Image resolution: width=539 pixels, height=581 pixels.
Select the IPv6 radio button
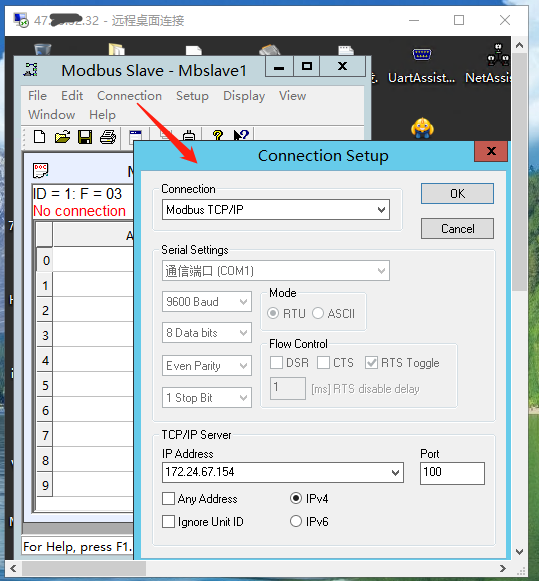296,521
